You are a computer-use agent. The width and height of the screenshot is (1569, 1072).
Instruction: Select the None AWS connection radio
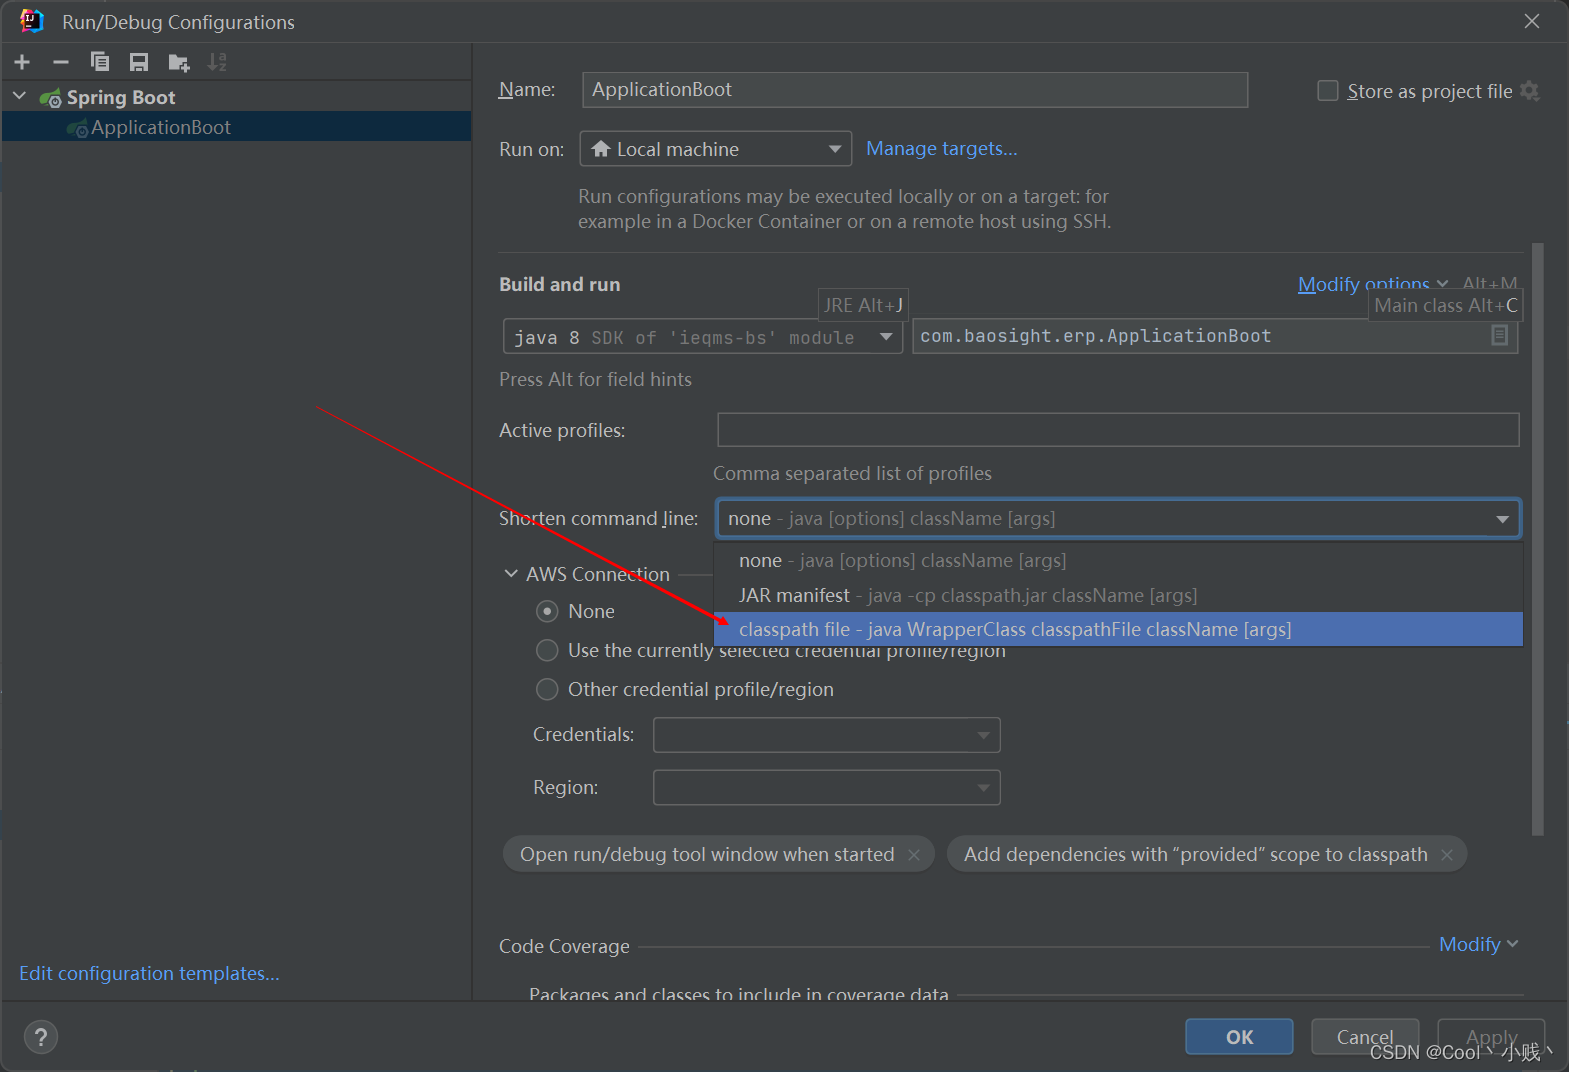547,611
